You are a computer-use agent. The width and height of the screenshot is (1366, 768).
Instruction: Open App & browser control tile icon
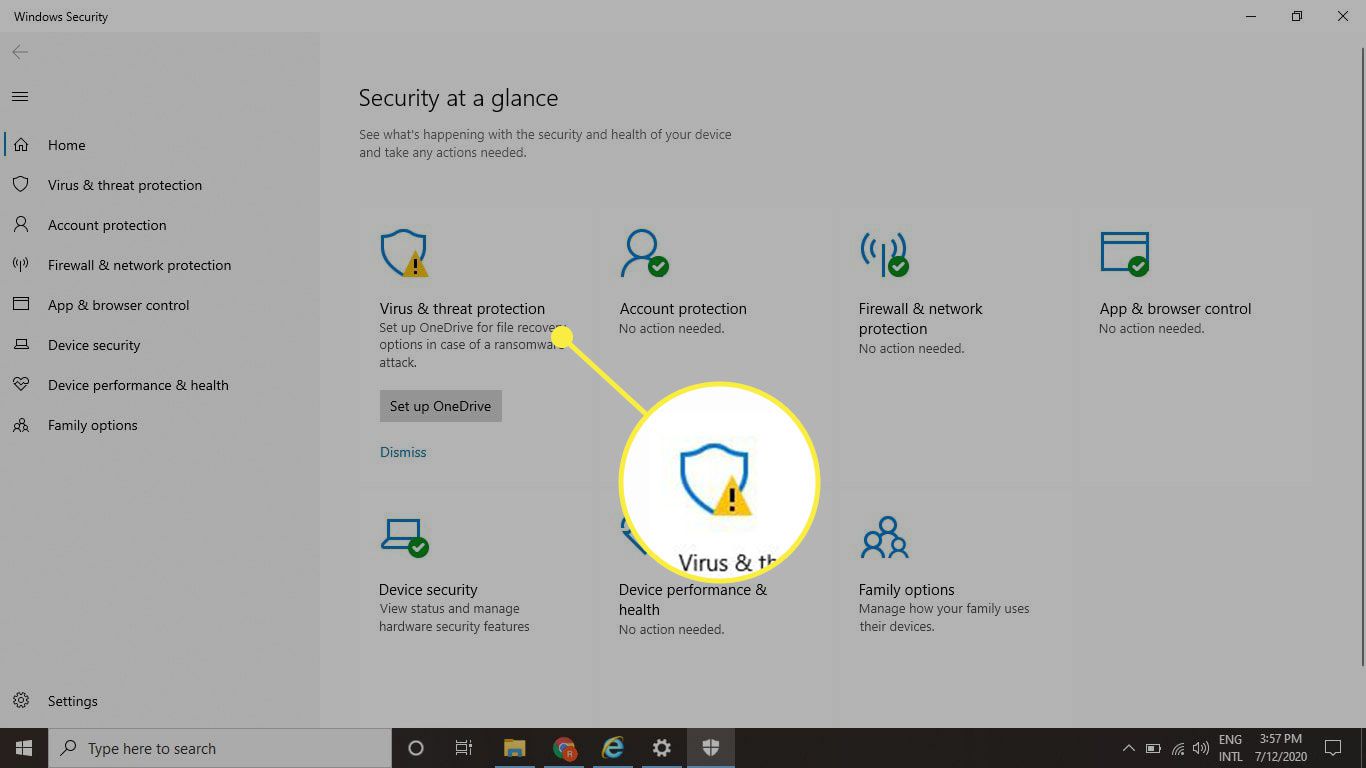point(1125,253)
